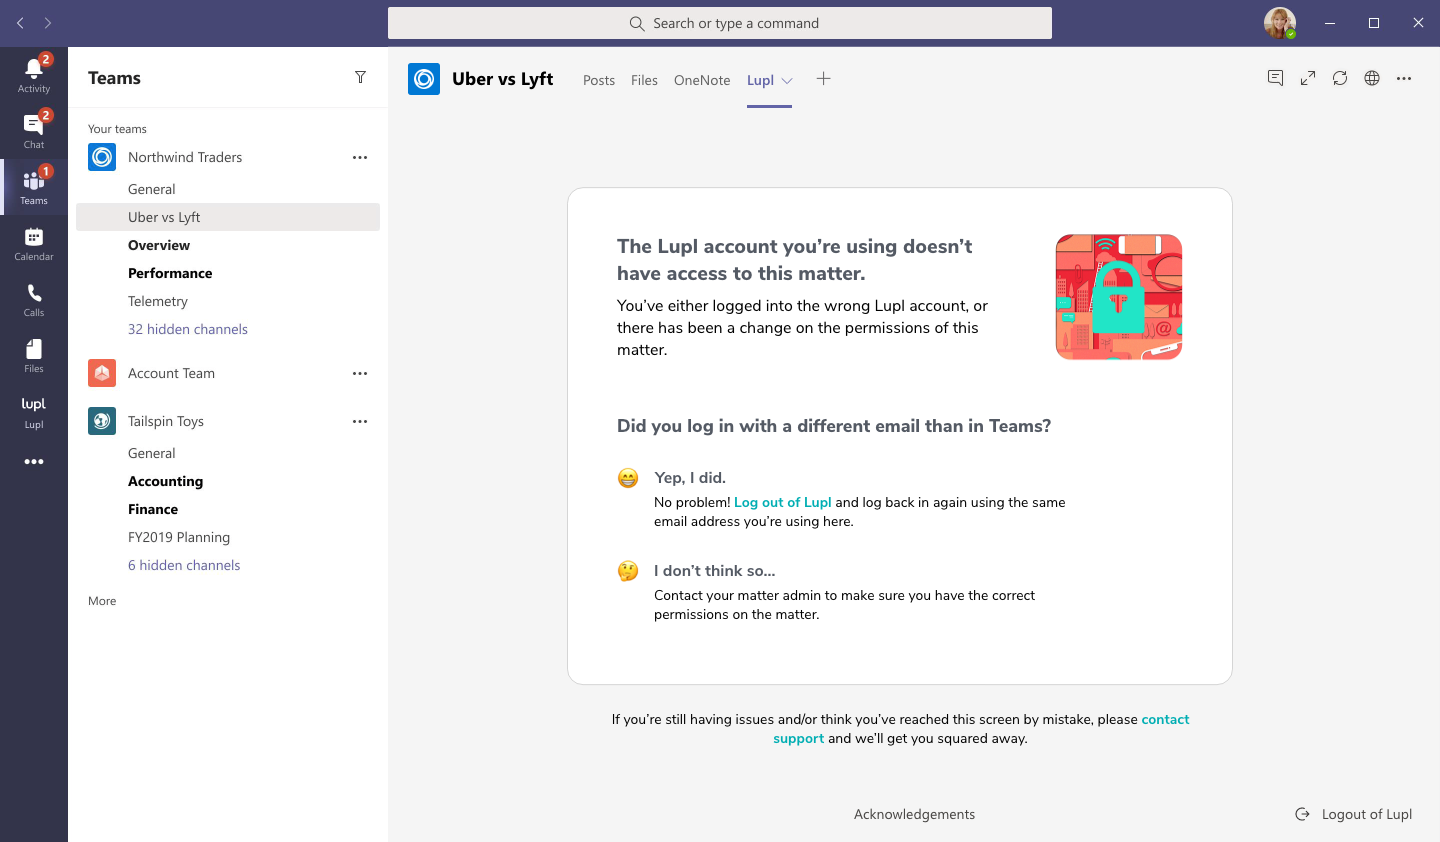Open Files from the sidebar

33,354
